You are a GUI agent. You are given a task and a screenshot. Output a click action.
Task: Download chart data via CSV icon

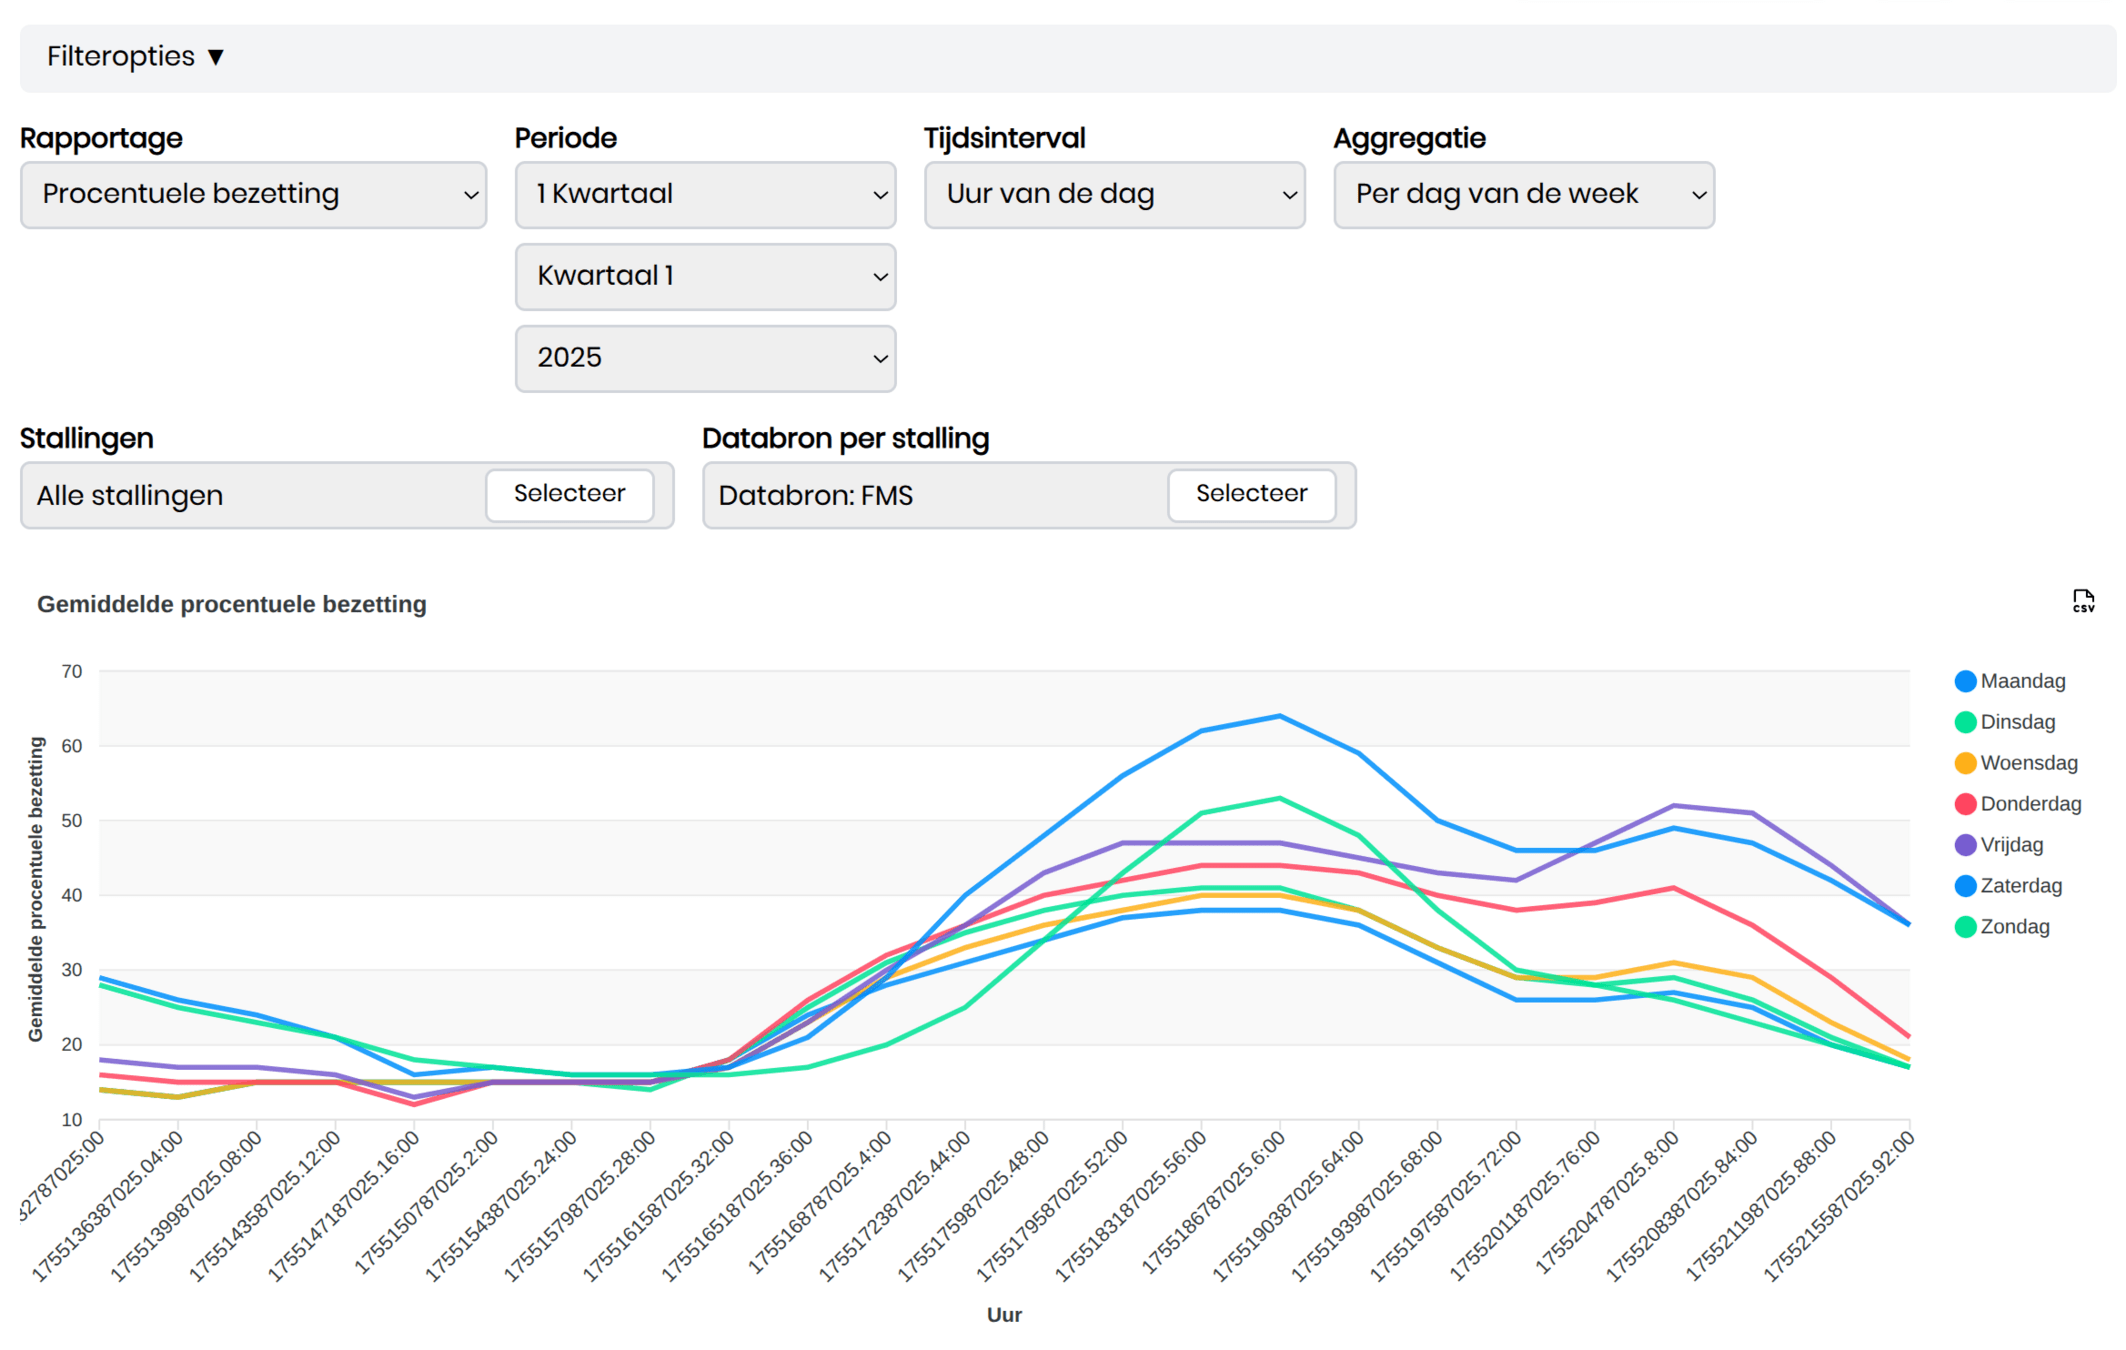tap(2083, 601)
